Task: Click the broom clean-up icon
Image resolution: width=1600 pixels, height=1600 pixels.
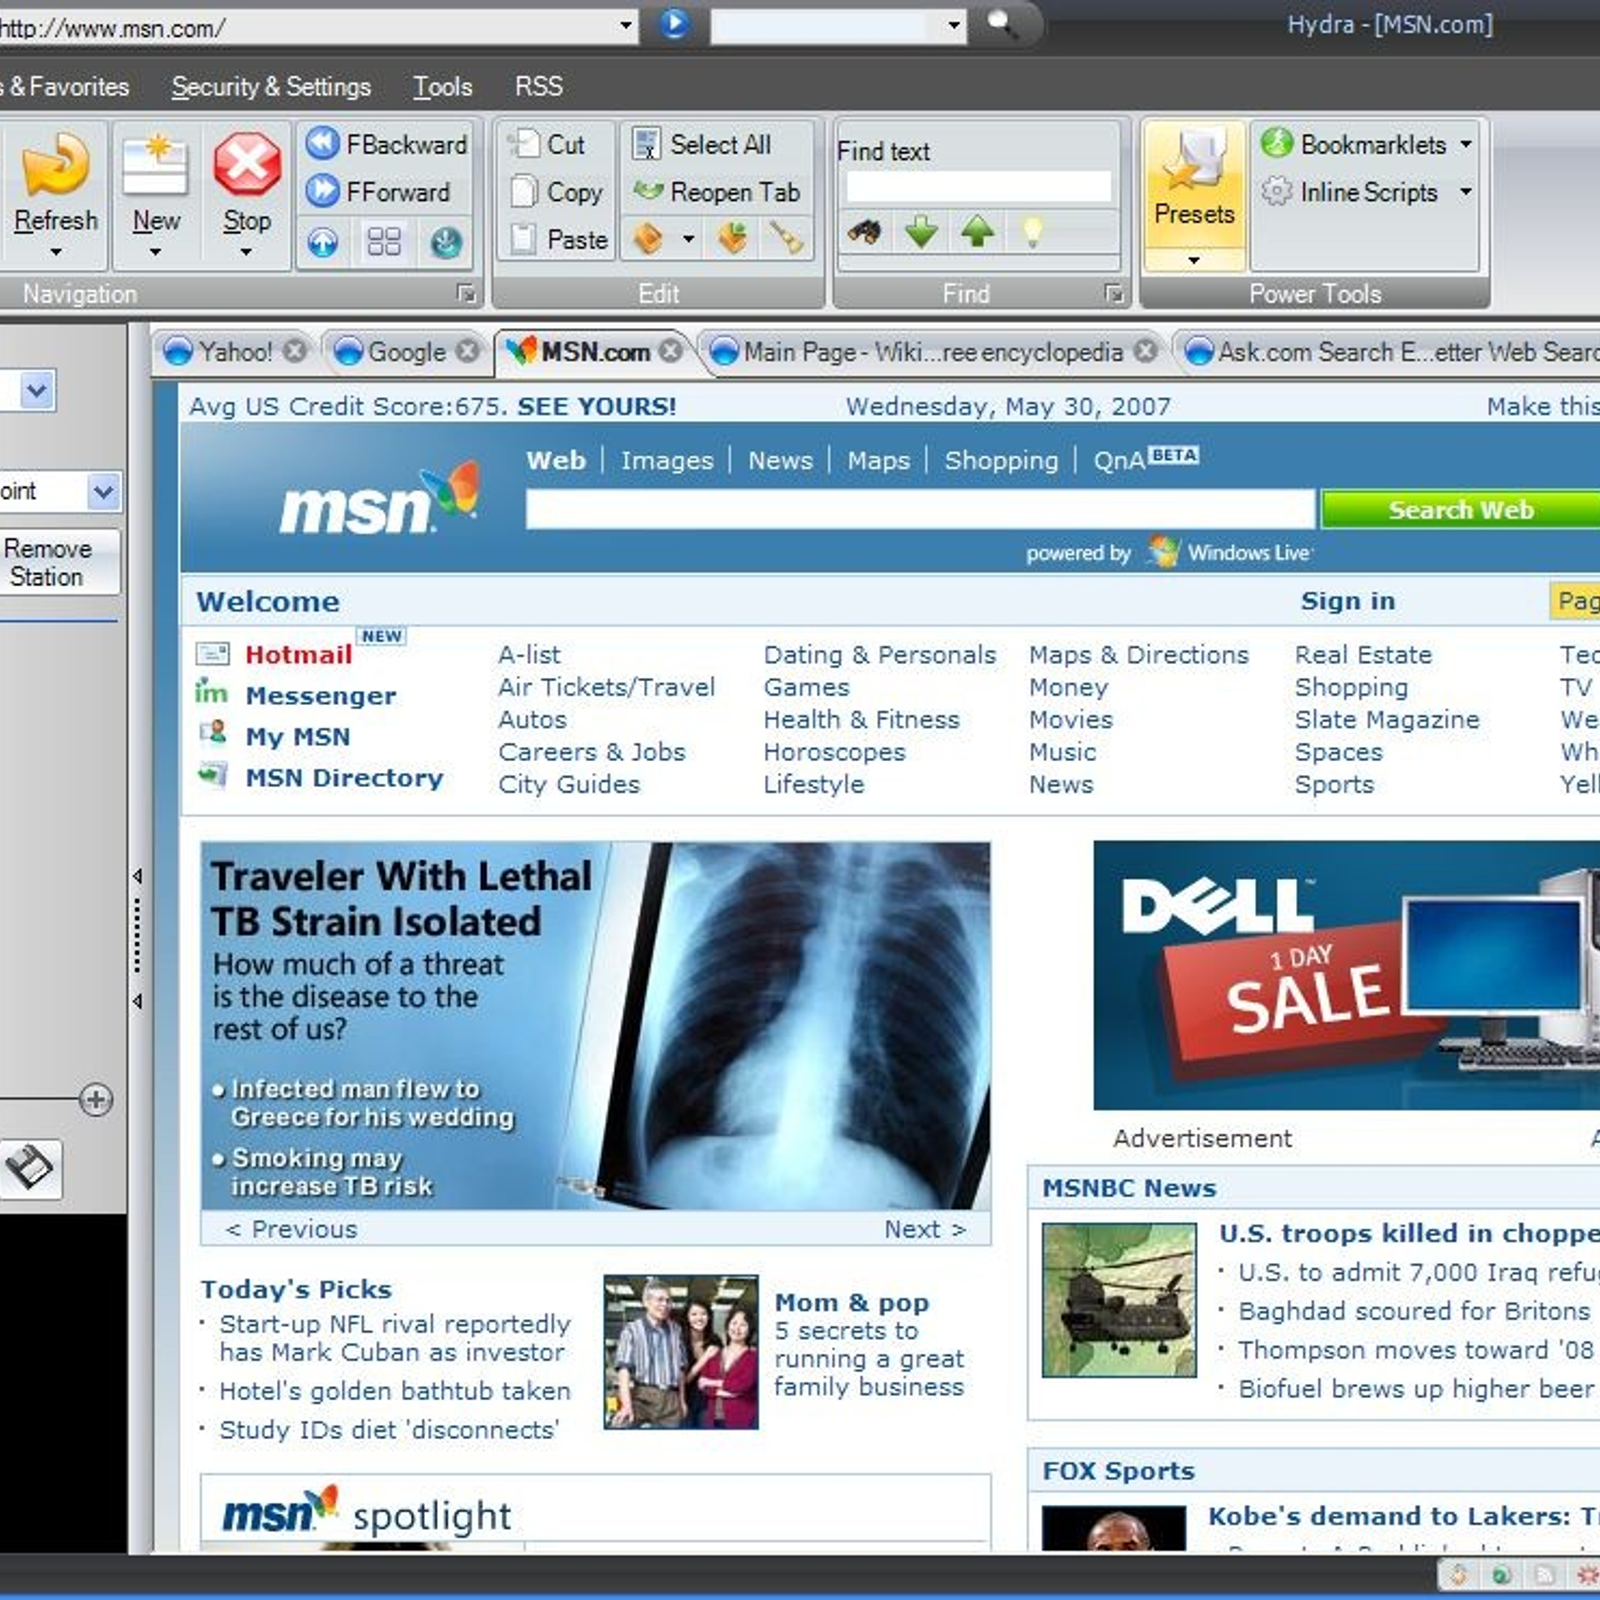Action: point(786,238)
